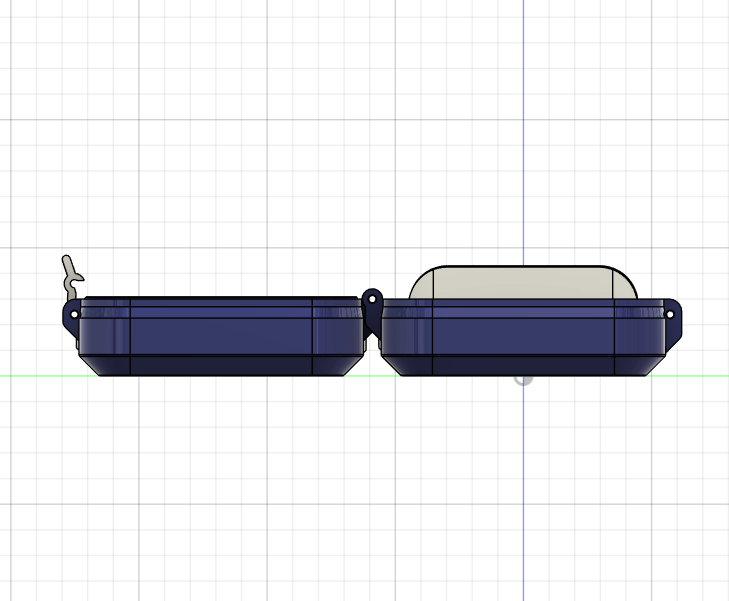Image resolution: width=729 pixels, height=601 pixels.
Task: Click the green horizontal axis line at right
Action: (700, 376)
